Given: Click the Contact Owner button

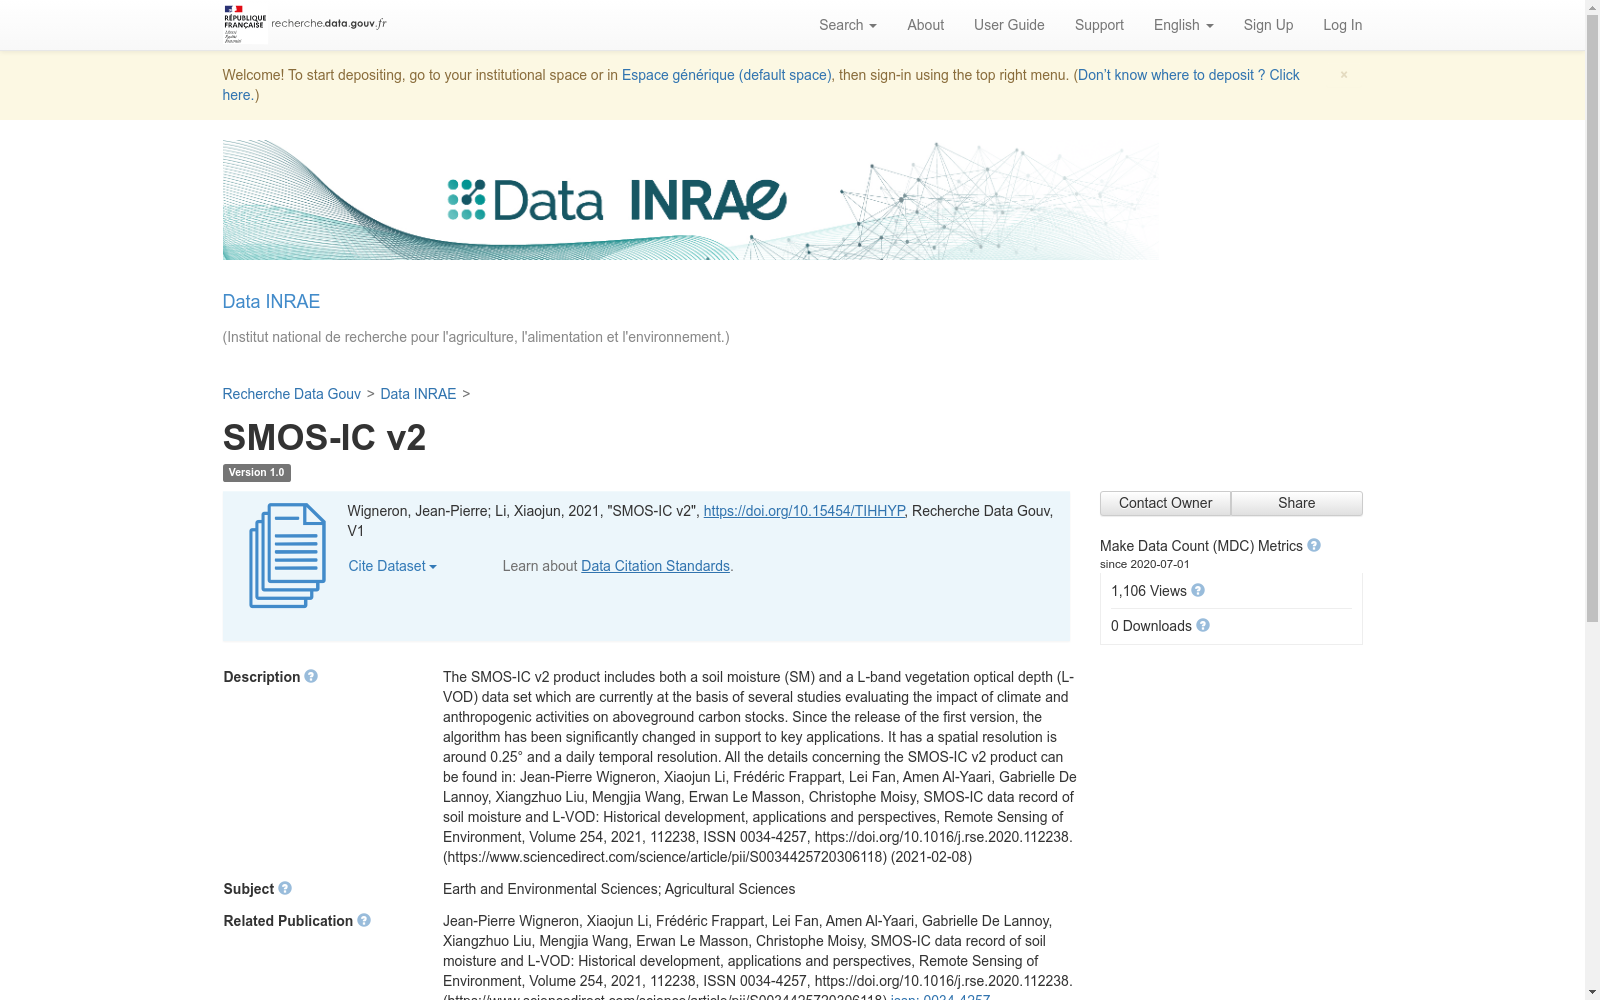Looking at the screenshot, I should tap(1164, 503).
